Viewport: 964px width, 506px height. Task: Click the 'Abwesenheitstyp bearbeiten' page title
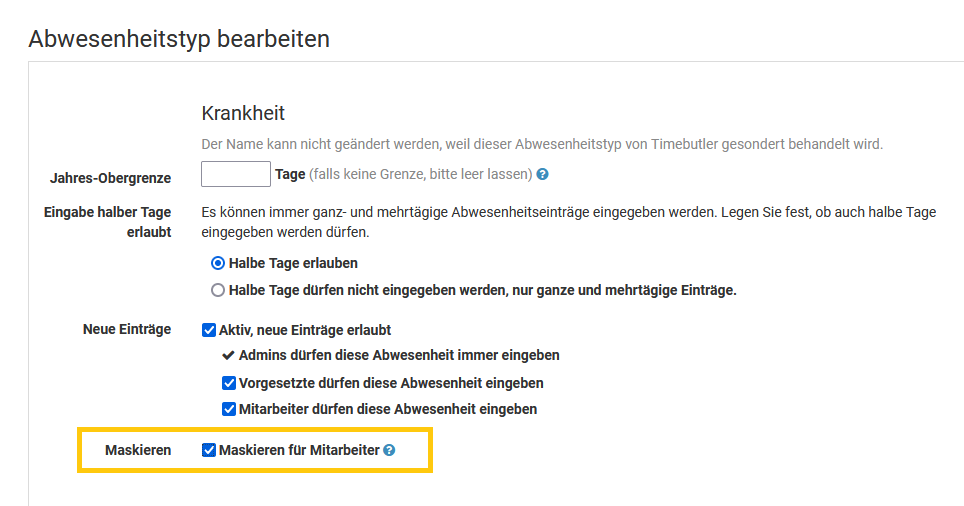pos(179,39)
